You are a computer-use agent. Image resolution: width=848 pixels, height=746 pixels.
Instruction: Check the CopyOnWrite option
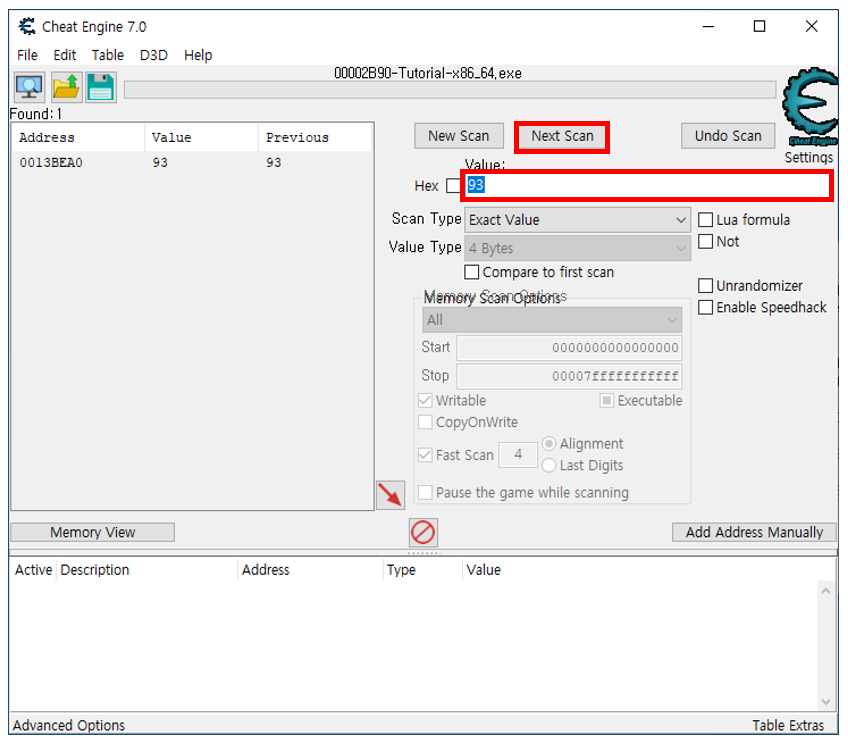coord(425,422)
